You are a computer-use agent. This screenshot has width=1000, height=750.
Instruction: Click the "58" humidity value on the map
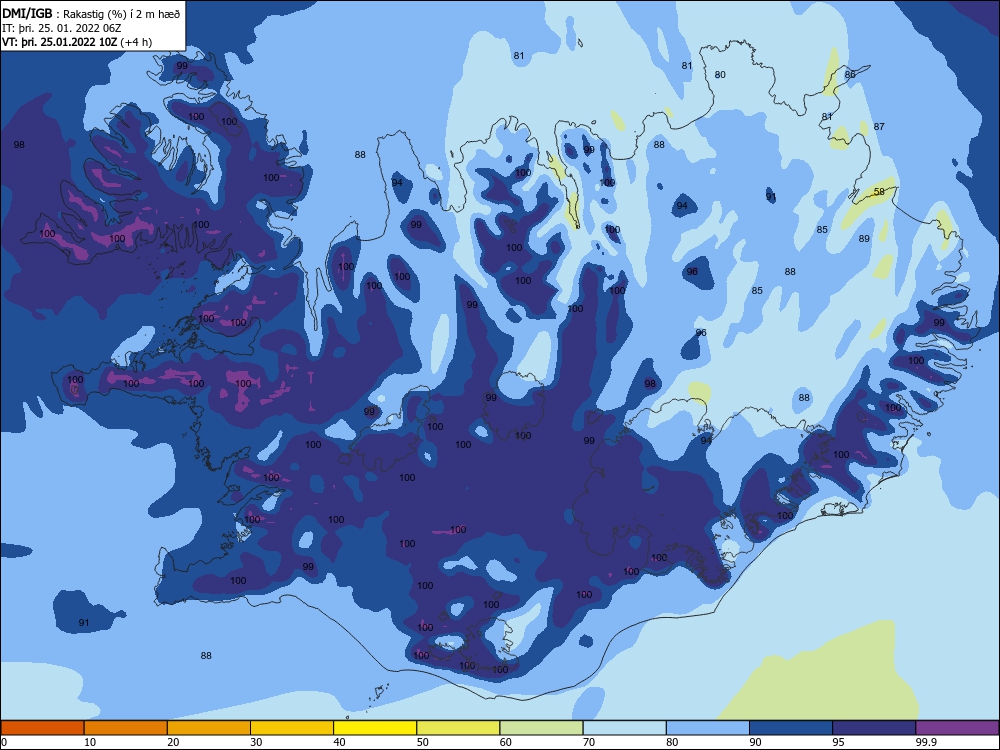pos(879,192)
